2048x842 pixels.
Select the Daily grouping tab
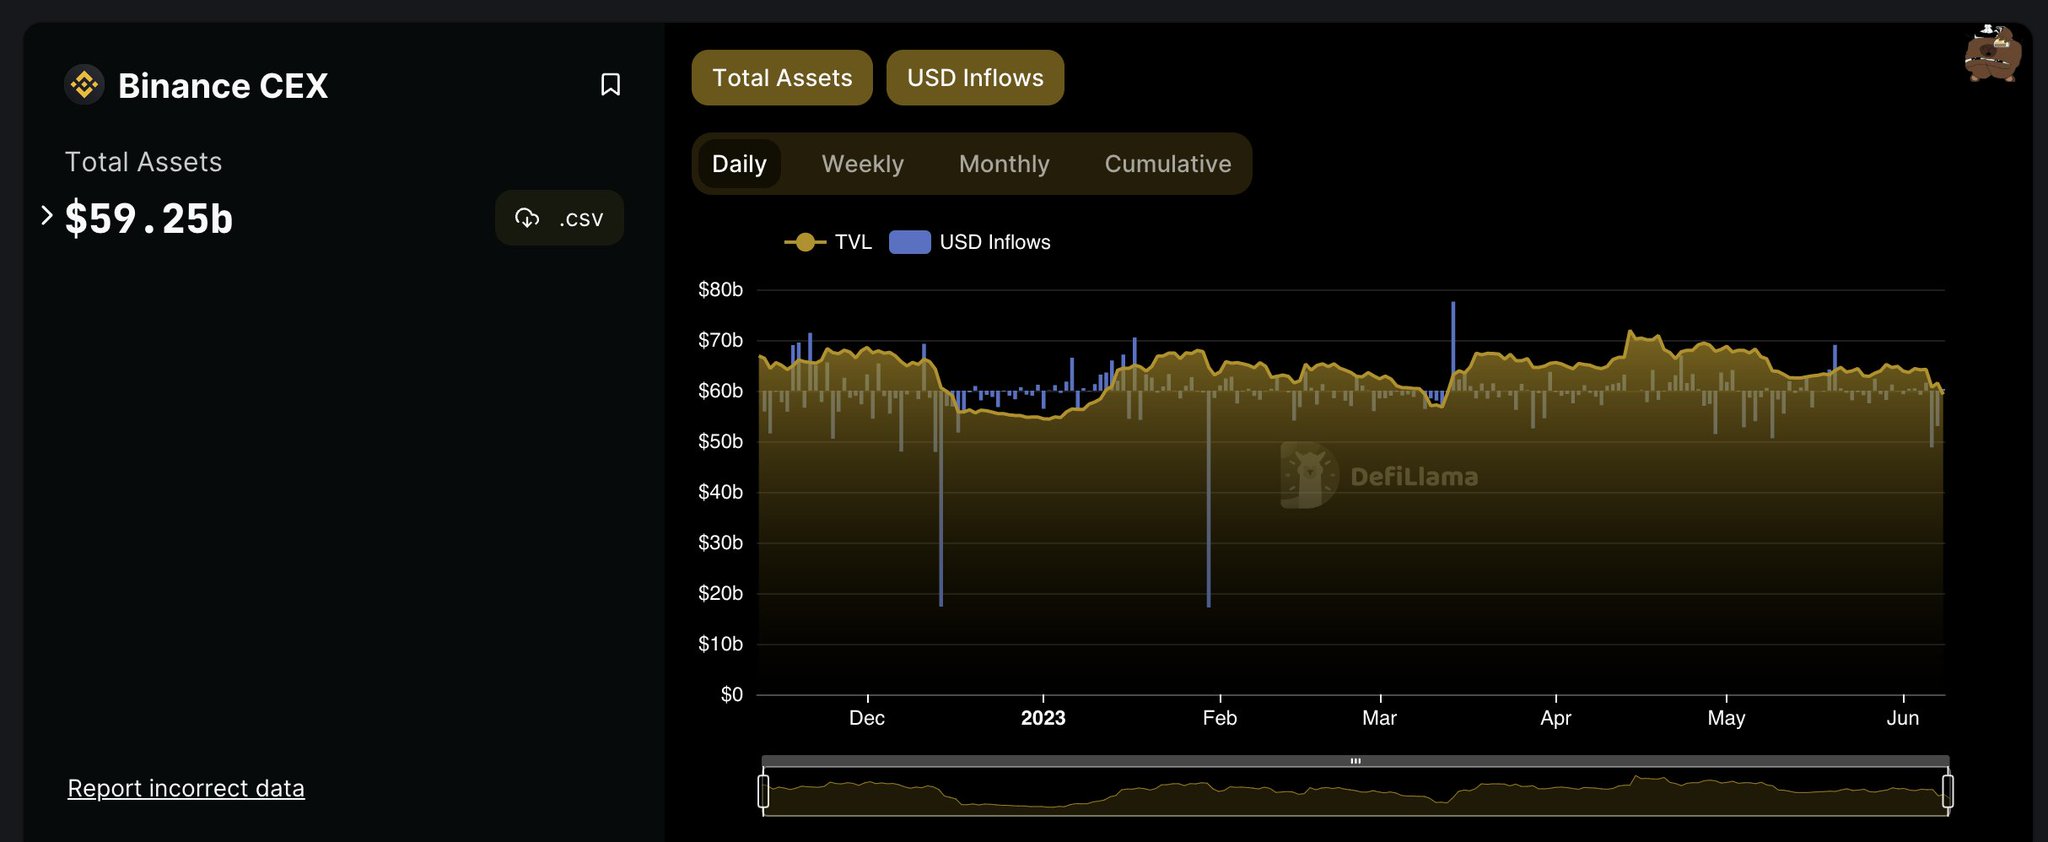[739, 164]
